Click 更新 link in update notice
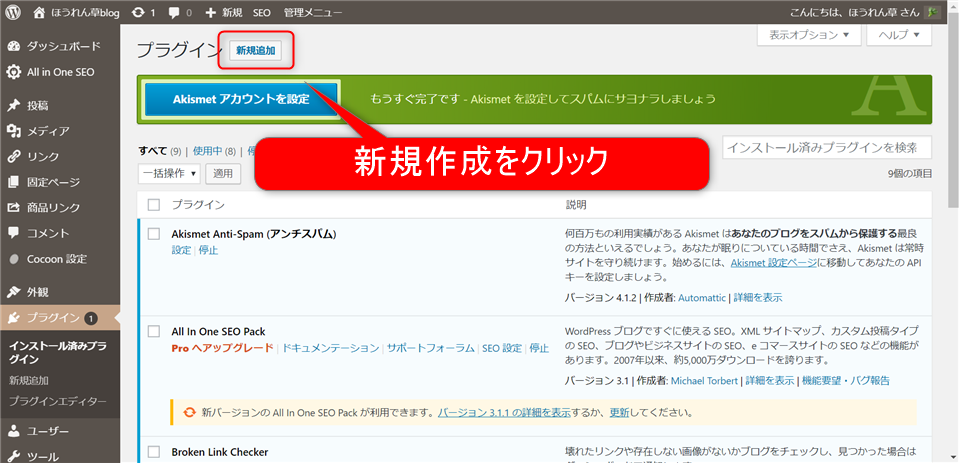The image size is (959, 463). [x=619, y=412]
